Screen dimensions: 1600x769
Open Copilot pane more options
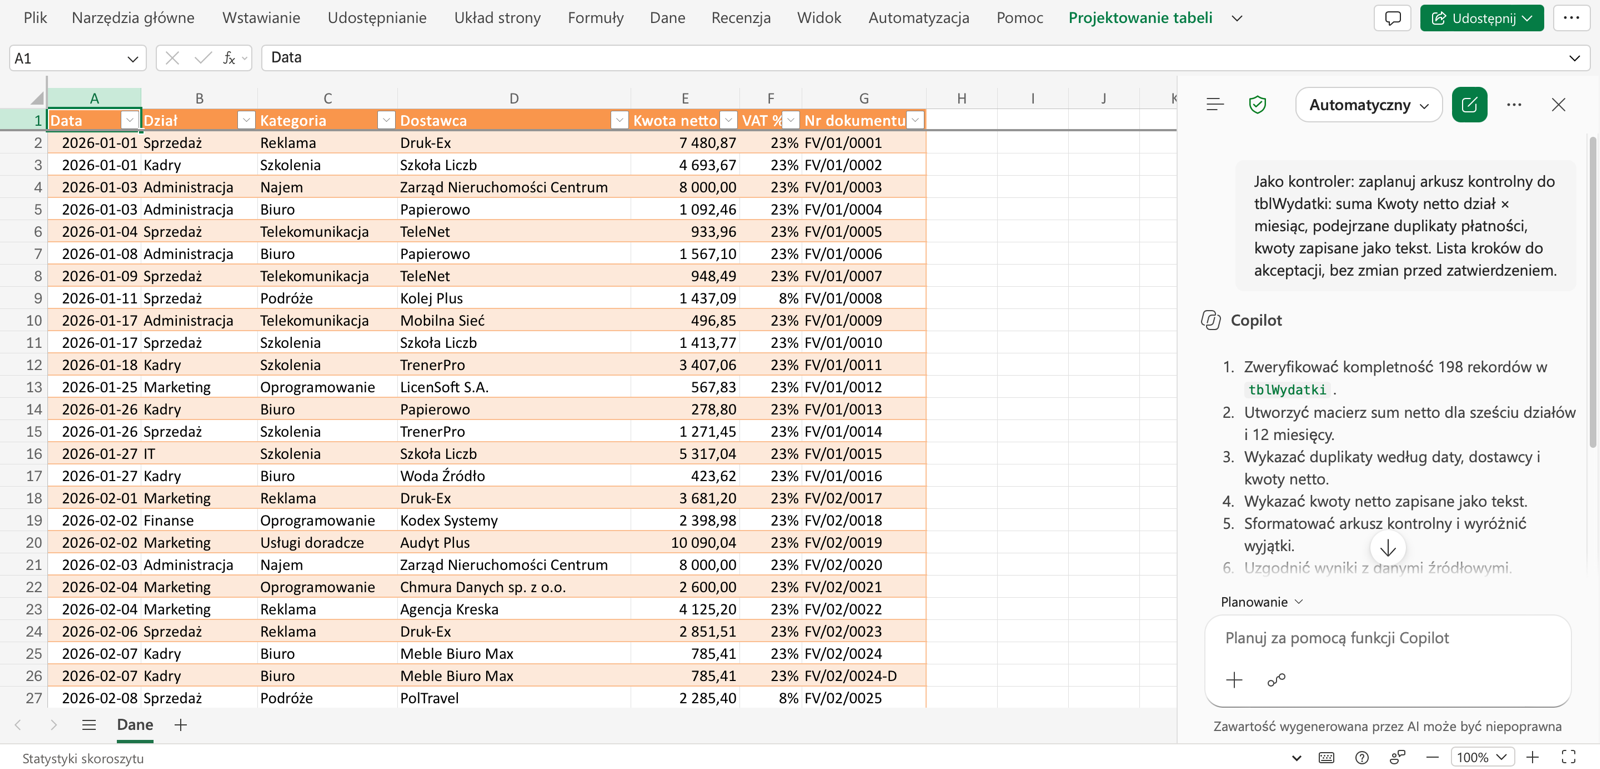click(x=1514, y=104)
